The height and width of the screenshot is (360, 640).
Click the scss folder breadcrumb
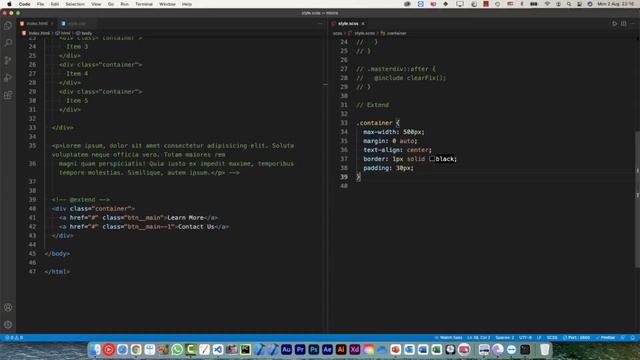(x=338, y=33)
